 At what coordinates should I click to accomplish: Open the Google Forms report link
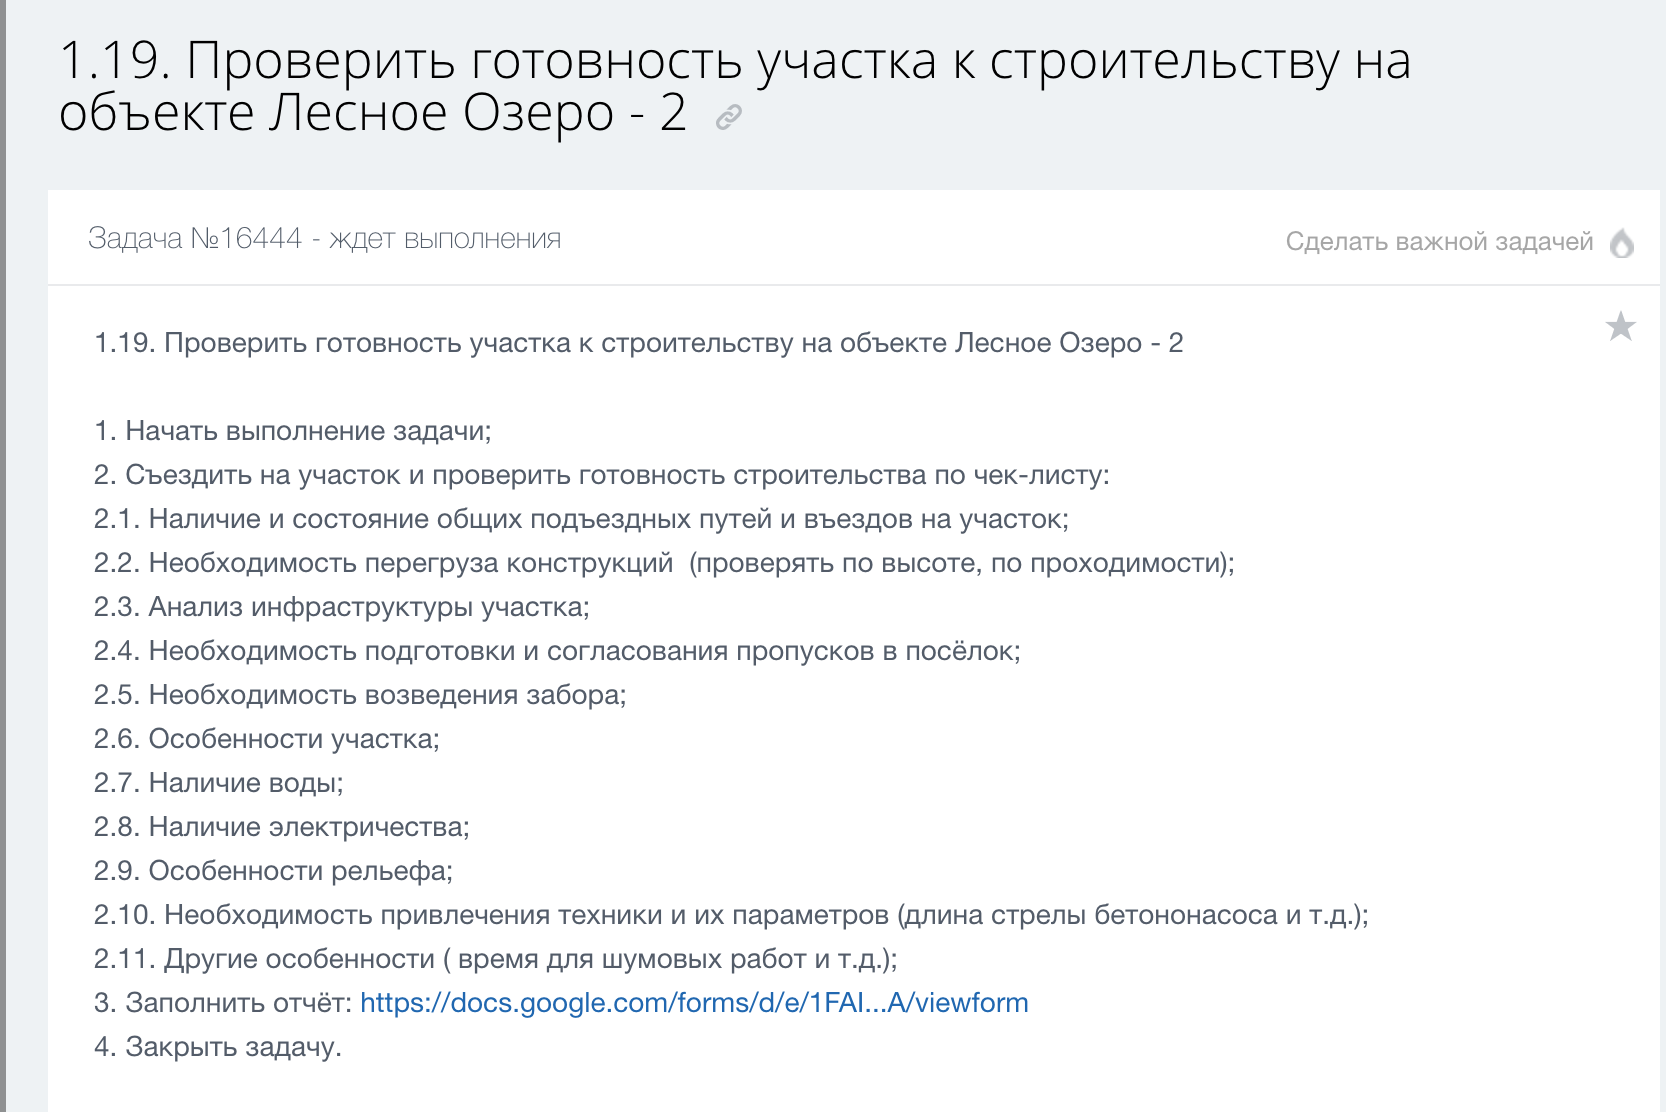693,1003
